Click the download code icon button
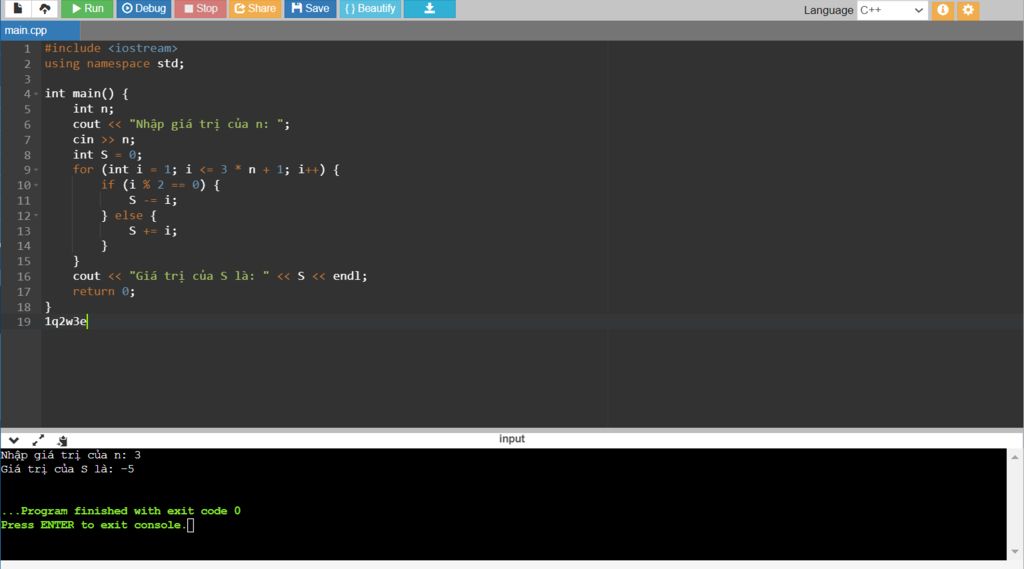 429,9
